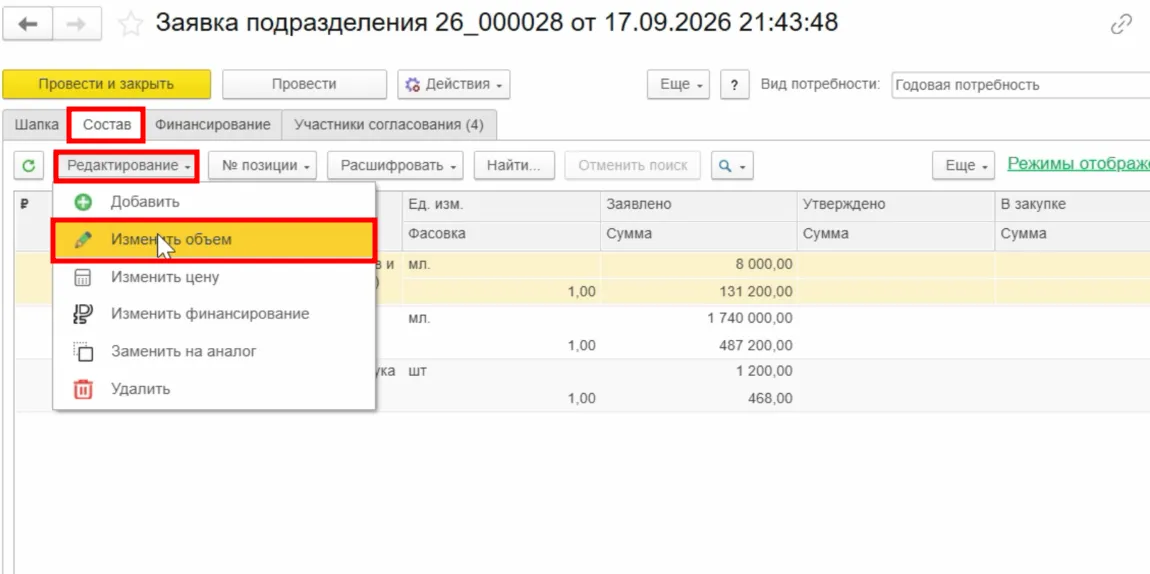
Task: Click the Заявлено column header
Action: tap(698, 205)
